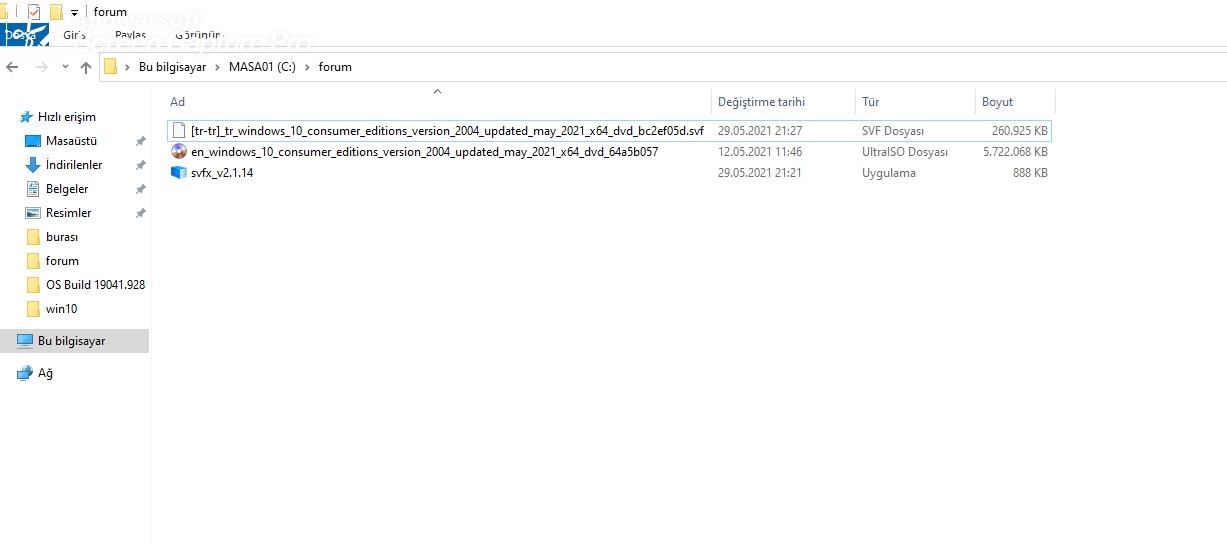Click the folder icon in the address bar

[111, 67]
